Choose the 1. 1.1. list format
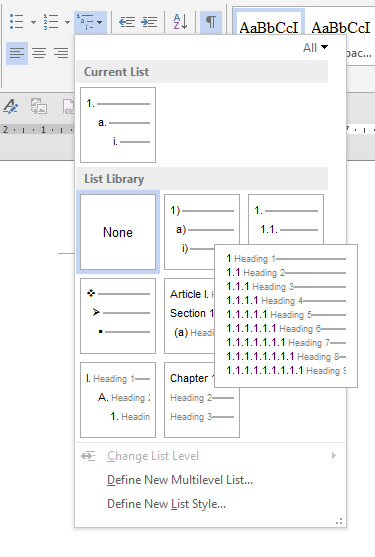This screenshot has width=375, height=557. coord(286,219)
